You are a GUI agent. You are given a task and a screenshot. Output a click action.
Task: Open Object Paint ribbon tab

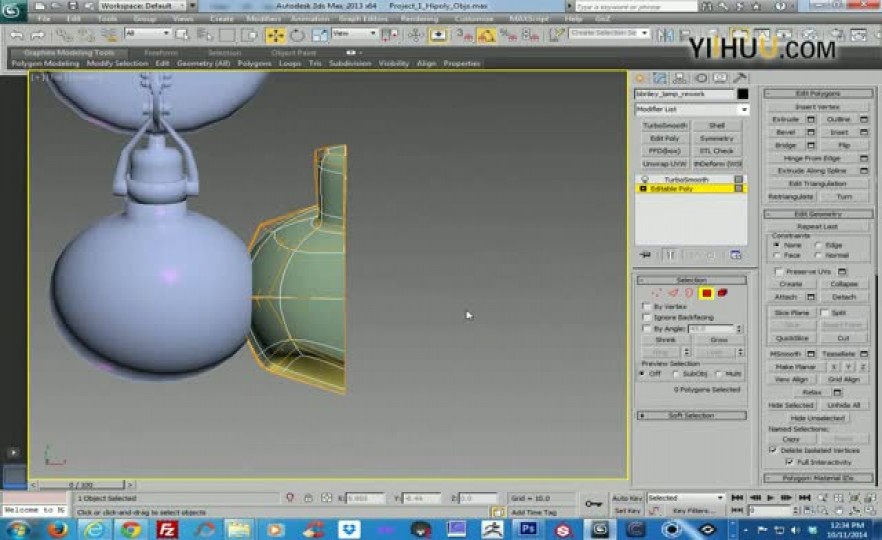coord(294,53)
